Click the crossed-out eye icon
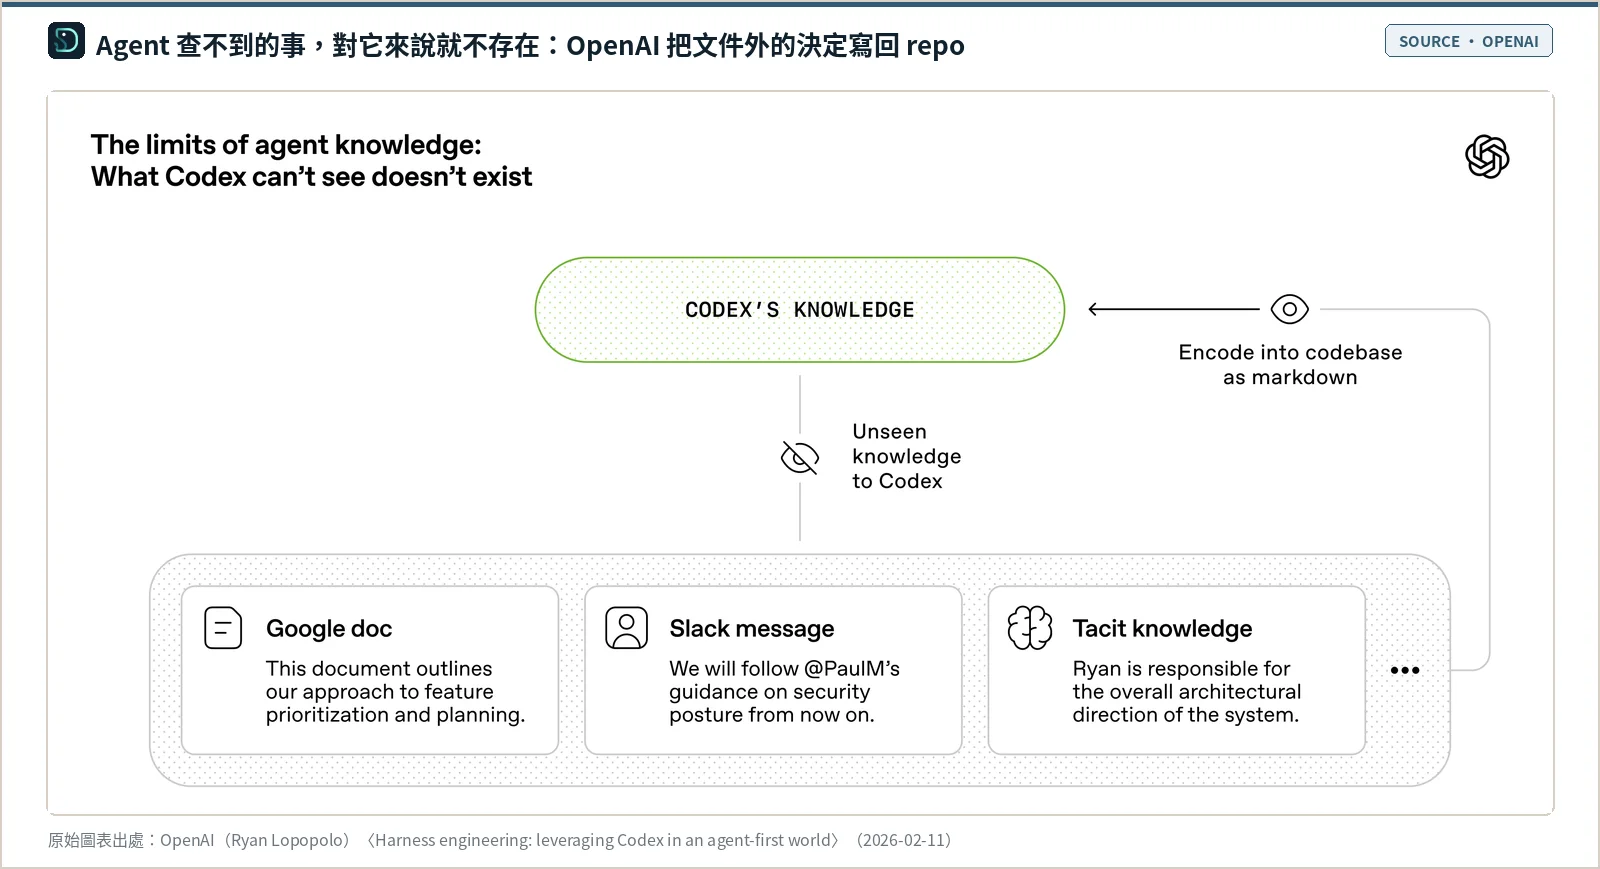The image size is (1600, 869). point(800,458)
